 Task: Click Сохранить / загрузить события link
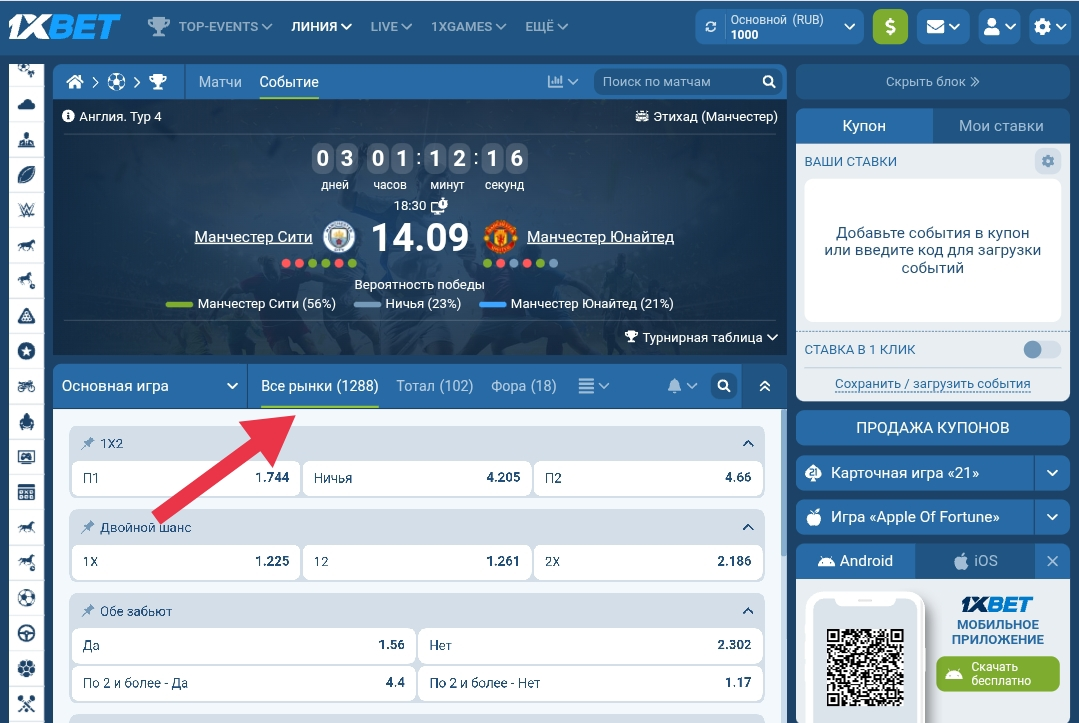(932, 383)
